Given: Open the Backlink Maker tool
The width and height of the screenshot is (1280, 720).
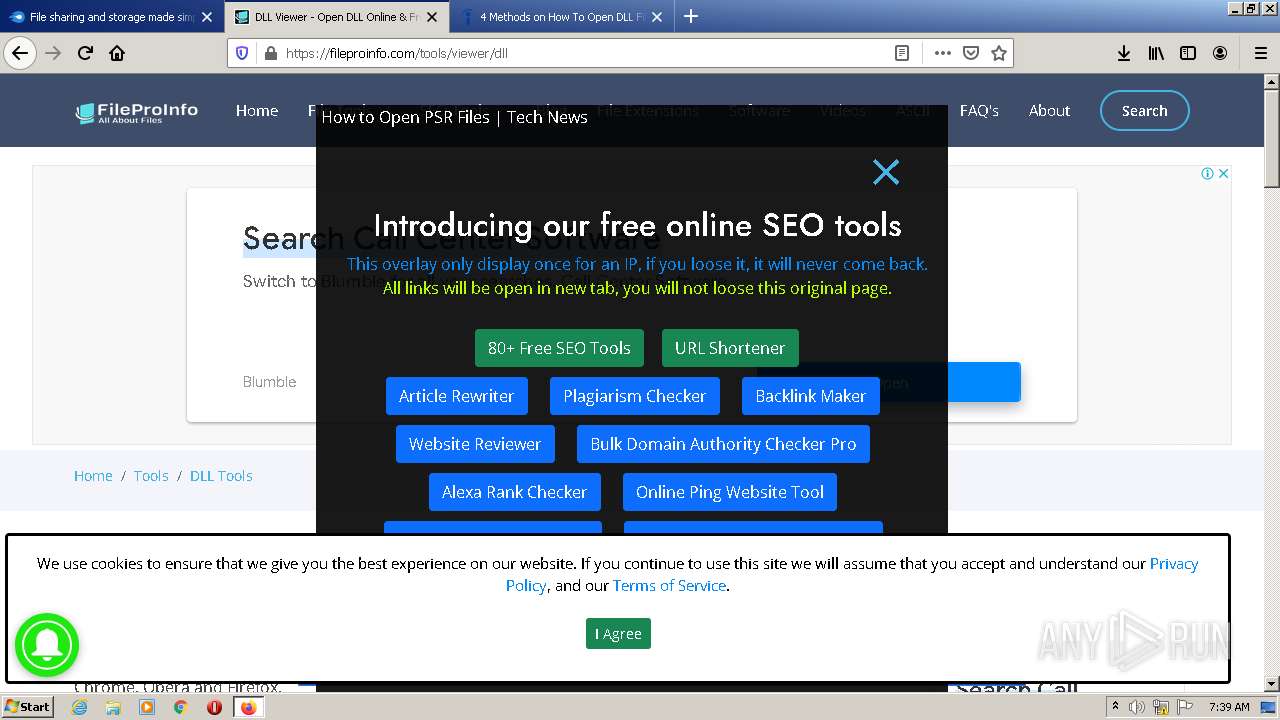Looking at the screenshot, I should coord(810,396).
